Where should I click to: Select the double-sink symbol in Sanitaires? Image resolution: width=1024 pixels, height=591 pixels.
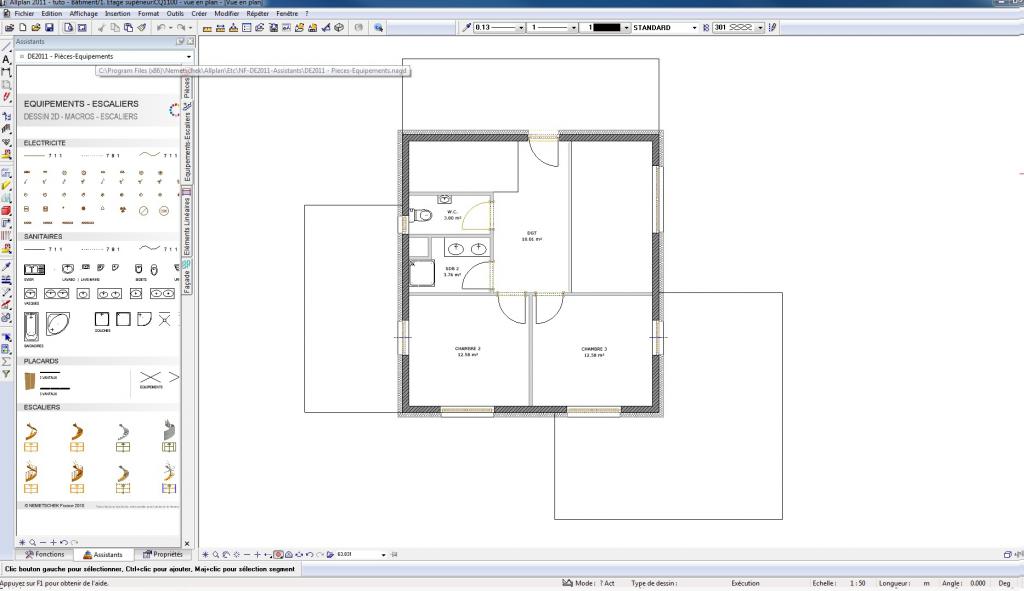(x=56, y=294)
